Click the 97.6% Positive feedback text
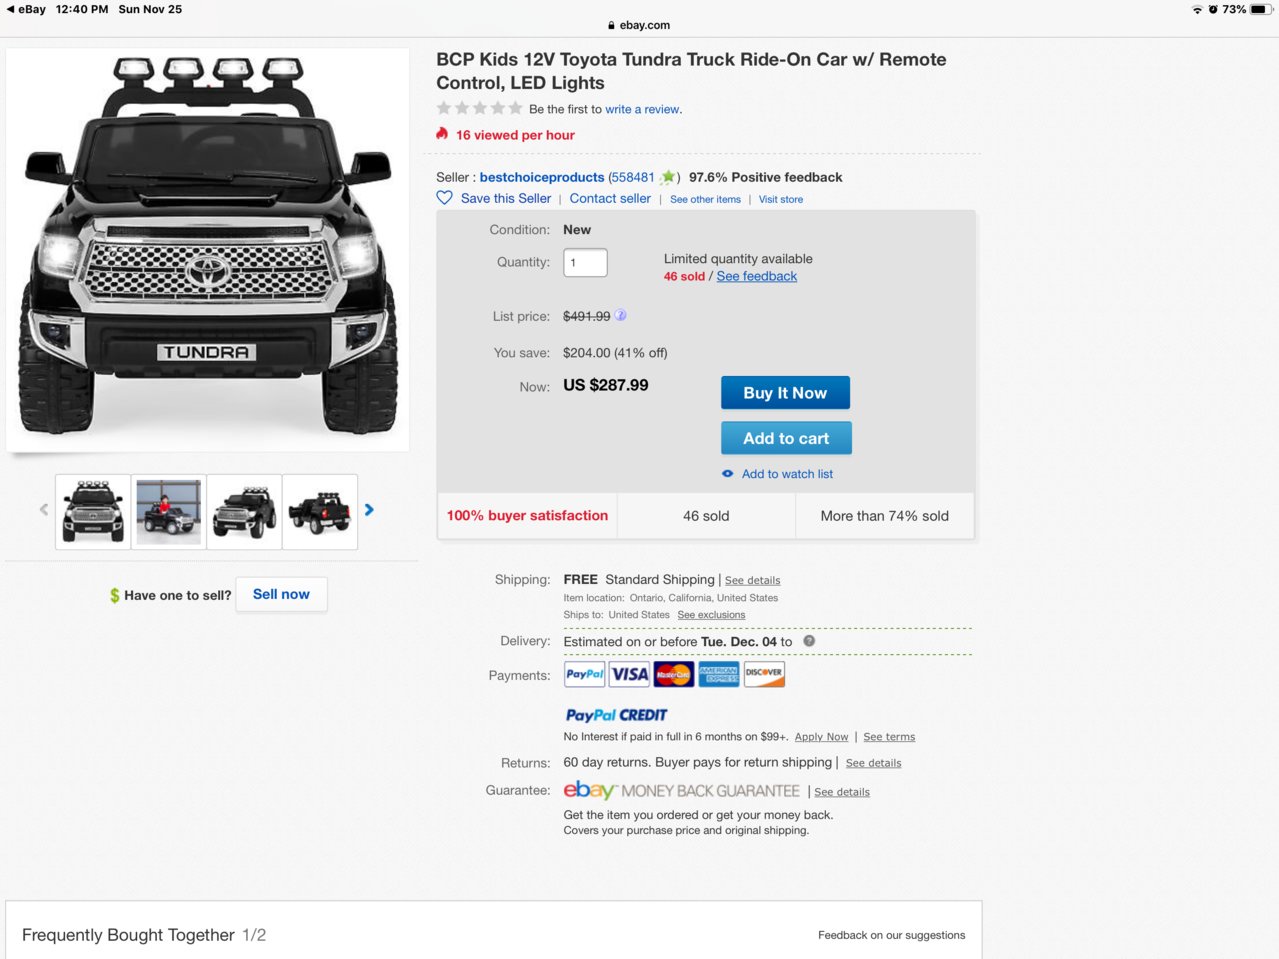This screenshot has width=1279, height=959. click(766, 177)
